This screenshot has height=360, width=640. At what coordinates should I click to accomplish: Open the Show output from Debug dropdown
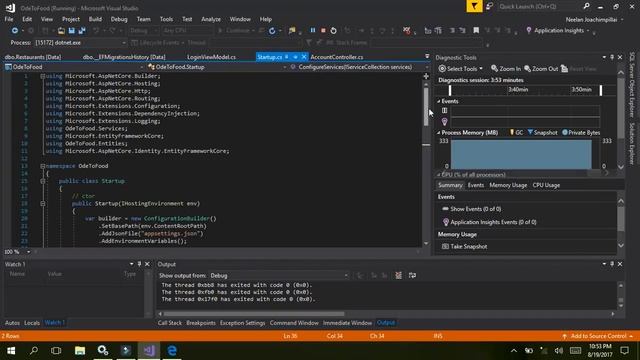click(279, 276)
